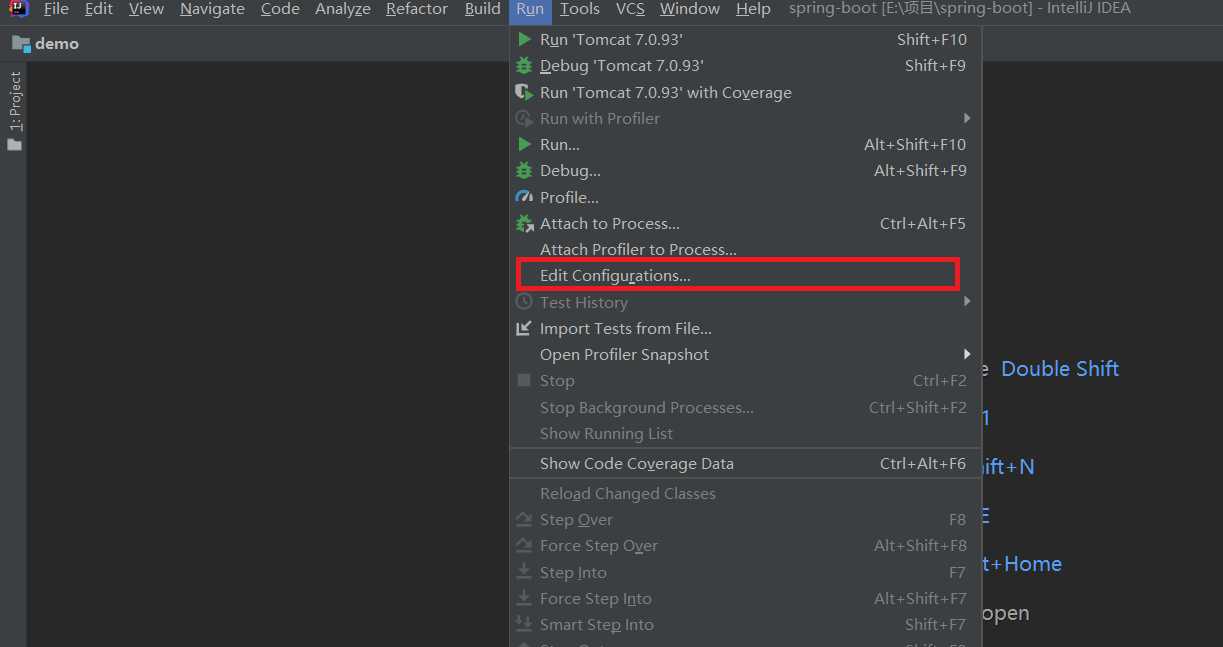Open the Tools menu
This screenshot has width=1223, height=647.
(580, 9)
